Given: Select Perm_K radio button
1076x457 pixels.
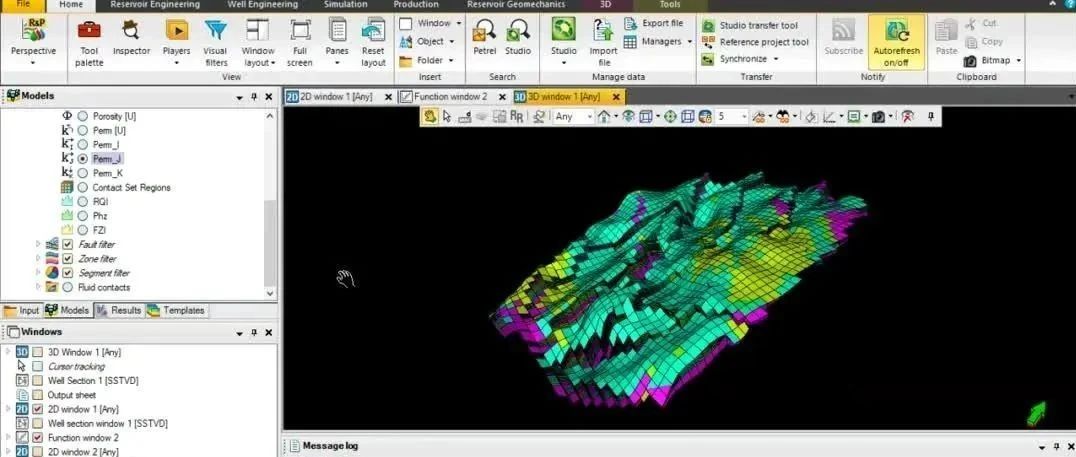Looking at the screenshot, I should tap(82, 173).
